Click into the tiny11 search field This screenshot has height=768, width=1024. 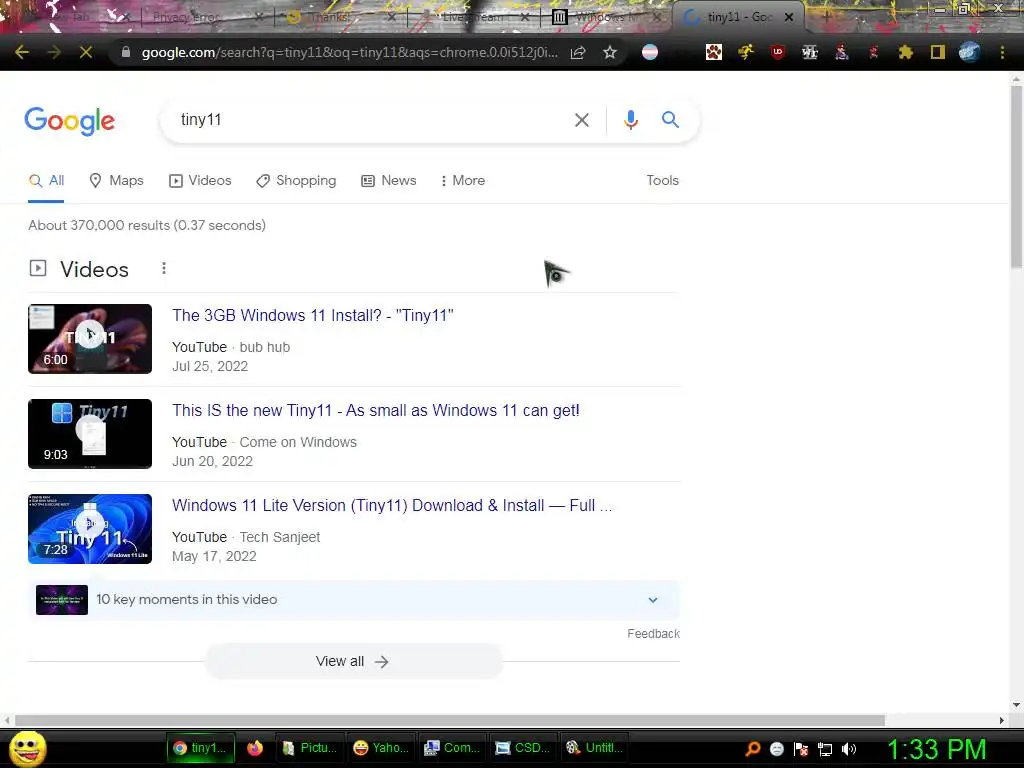point(372,120)
